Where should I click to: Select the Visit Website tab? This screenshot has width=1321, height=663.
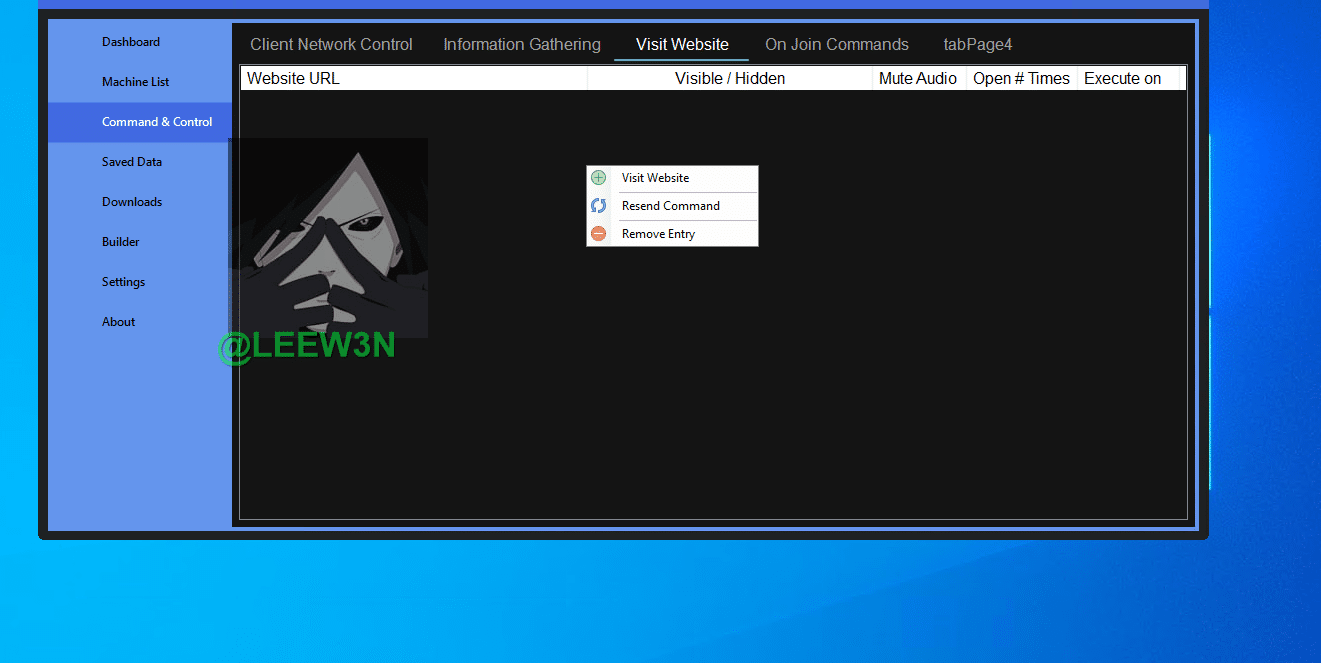682,44
